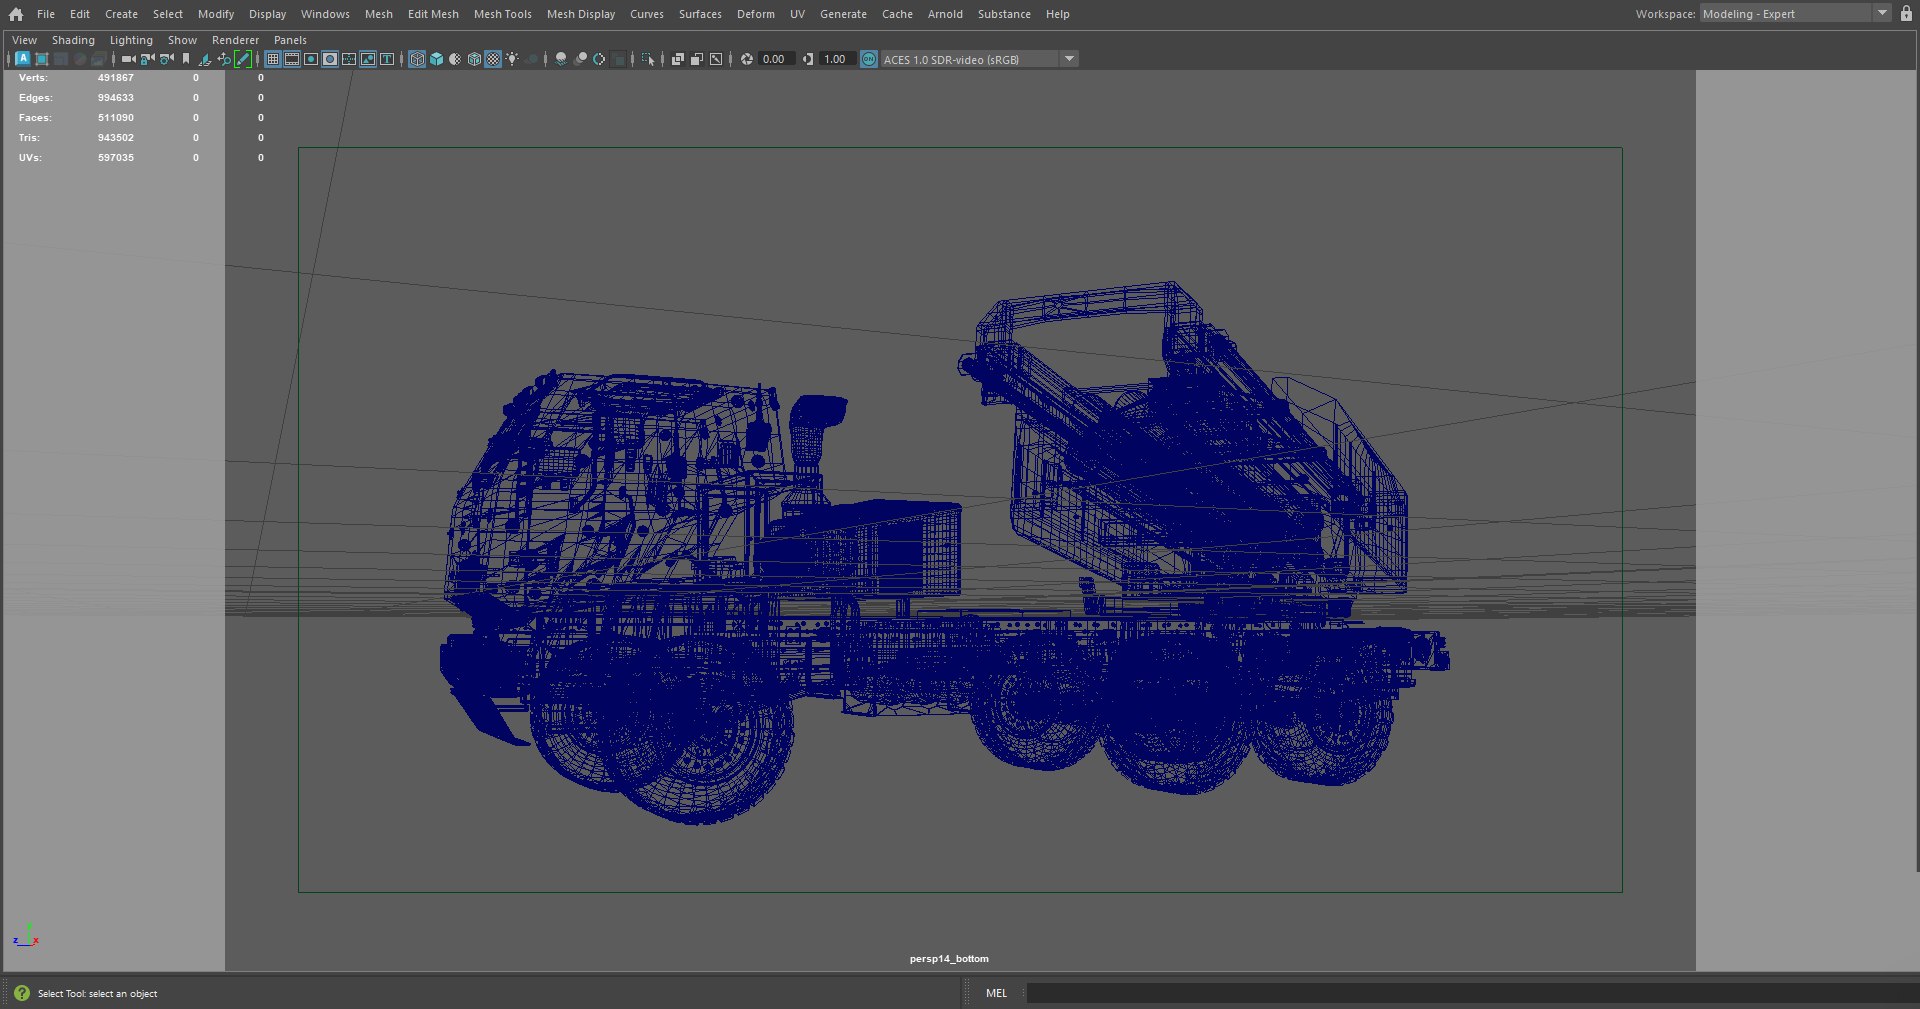Open the Edit Mesh menu
This screenshot has width=1920, height=1009.
coord(433,14)
